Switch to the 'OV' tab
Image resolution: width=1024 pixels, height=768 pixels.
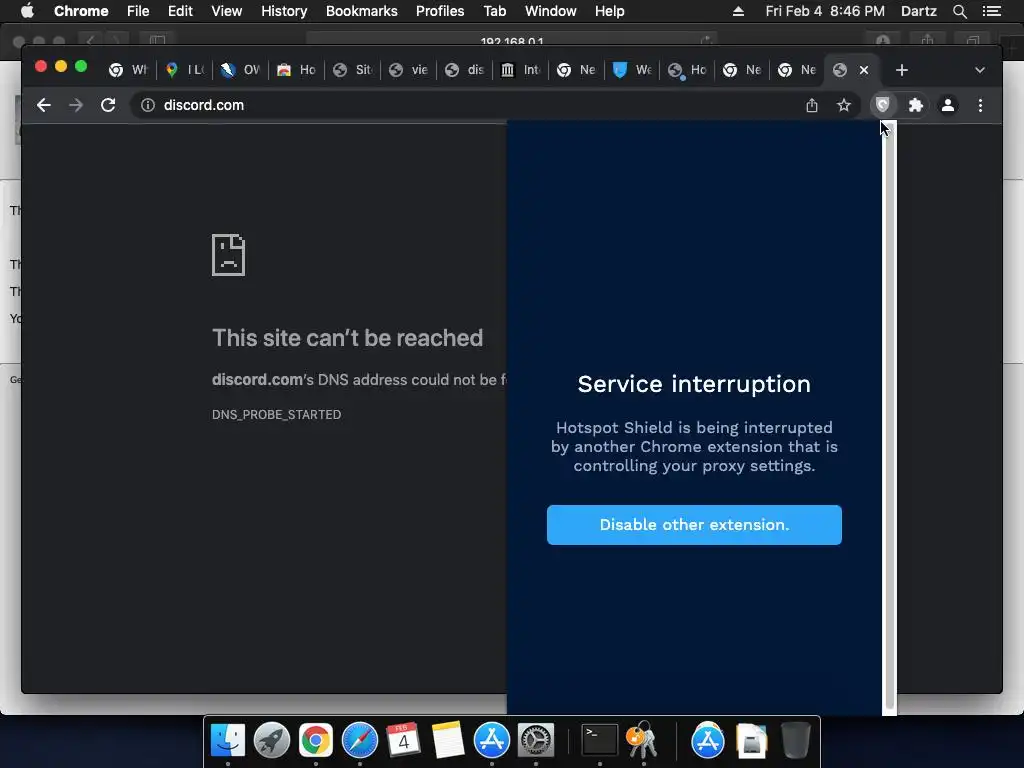click(240, 70)
